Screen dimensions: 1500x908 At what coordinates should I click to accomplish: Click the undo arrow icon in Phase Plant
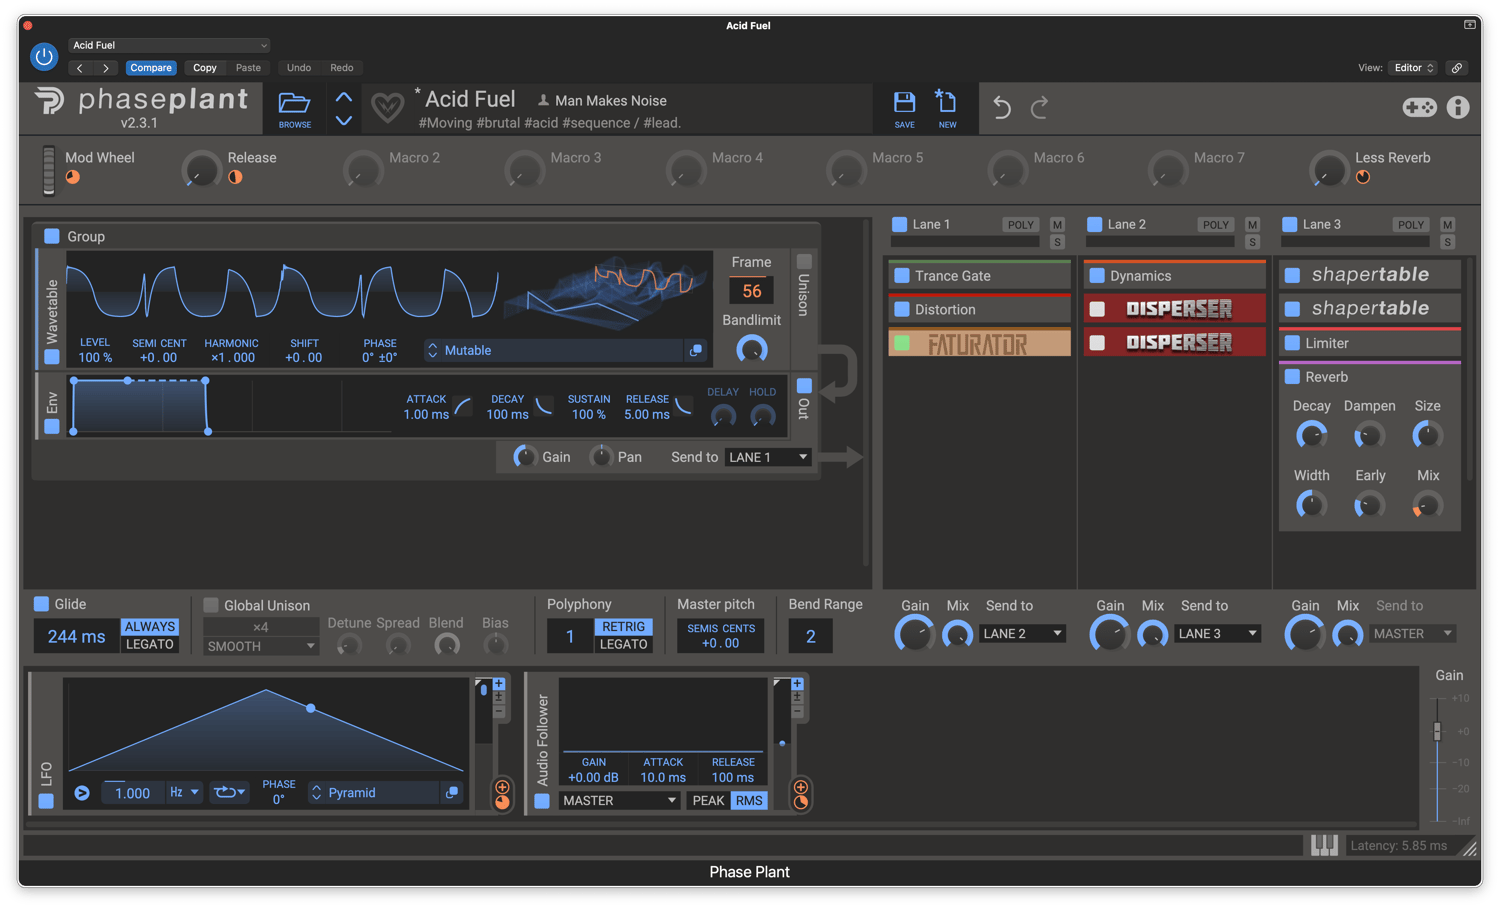tap(1002, 107)
